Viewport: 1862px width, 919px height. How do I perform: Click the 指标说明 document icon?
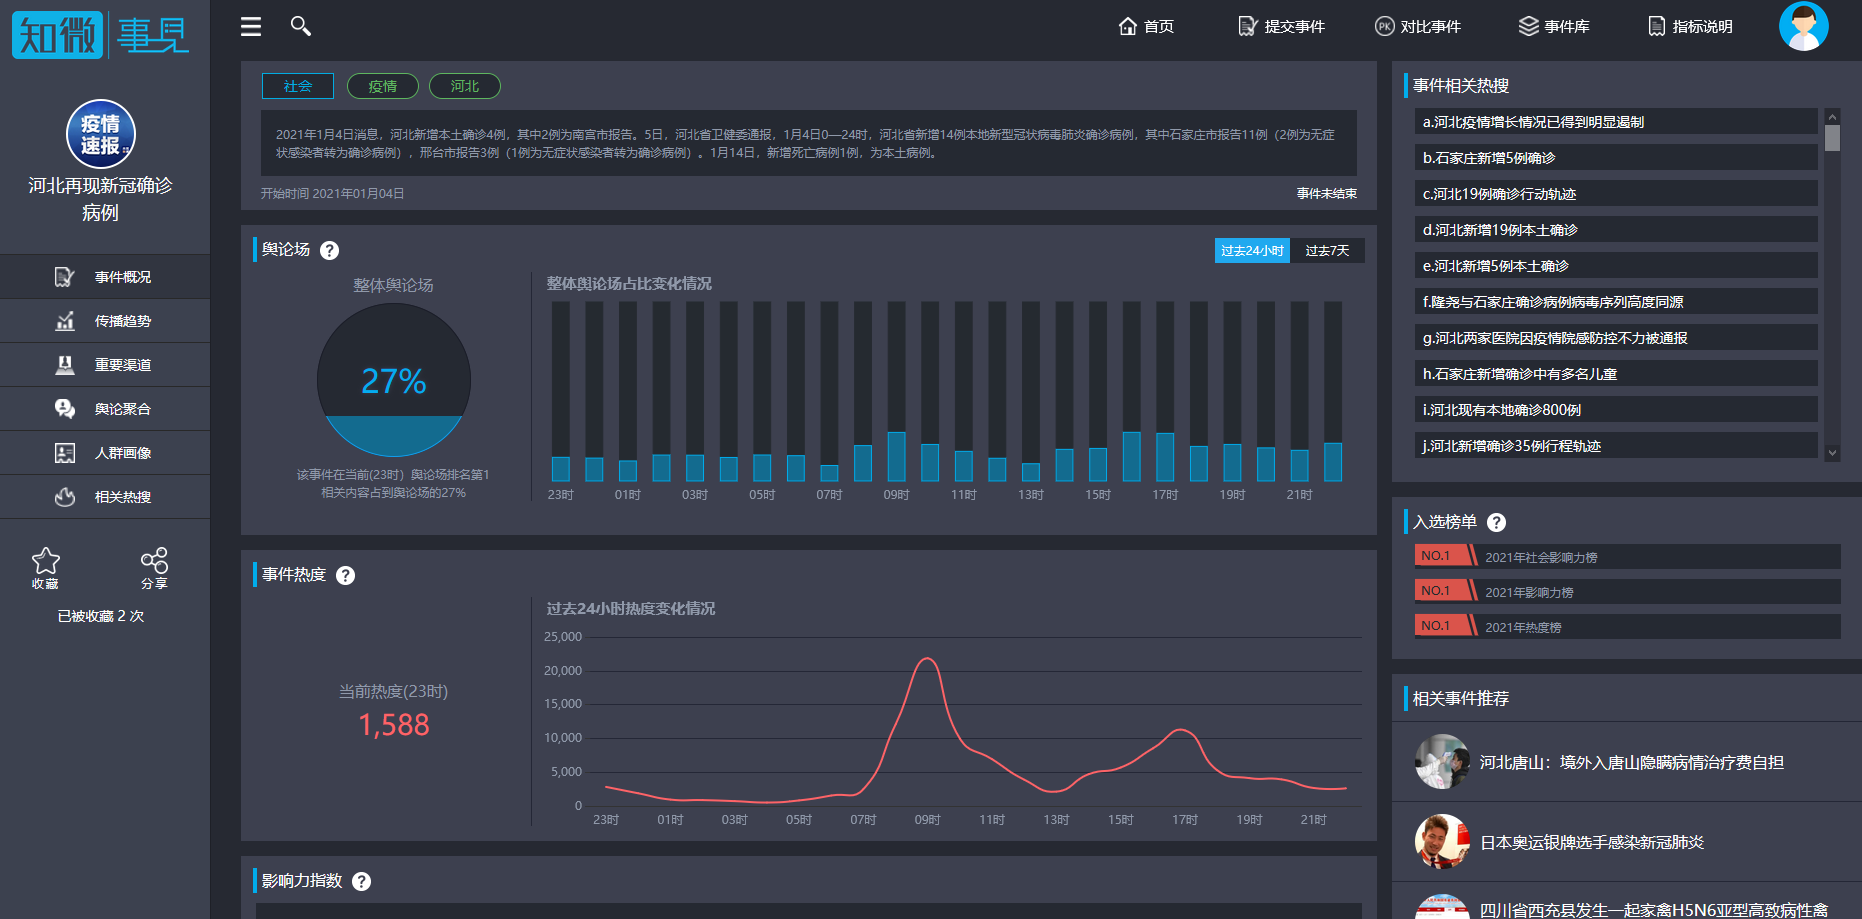coord(1657,26)
